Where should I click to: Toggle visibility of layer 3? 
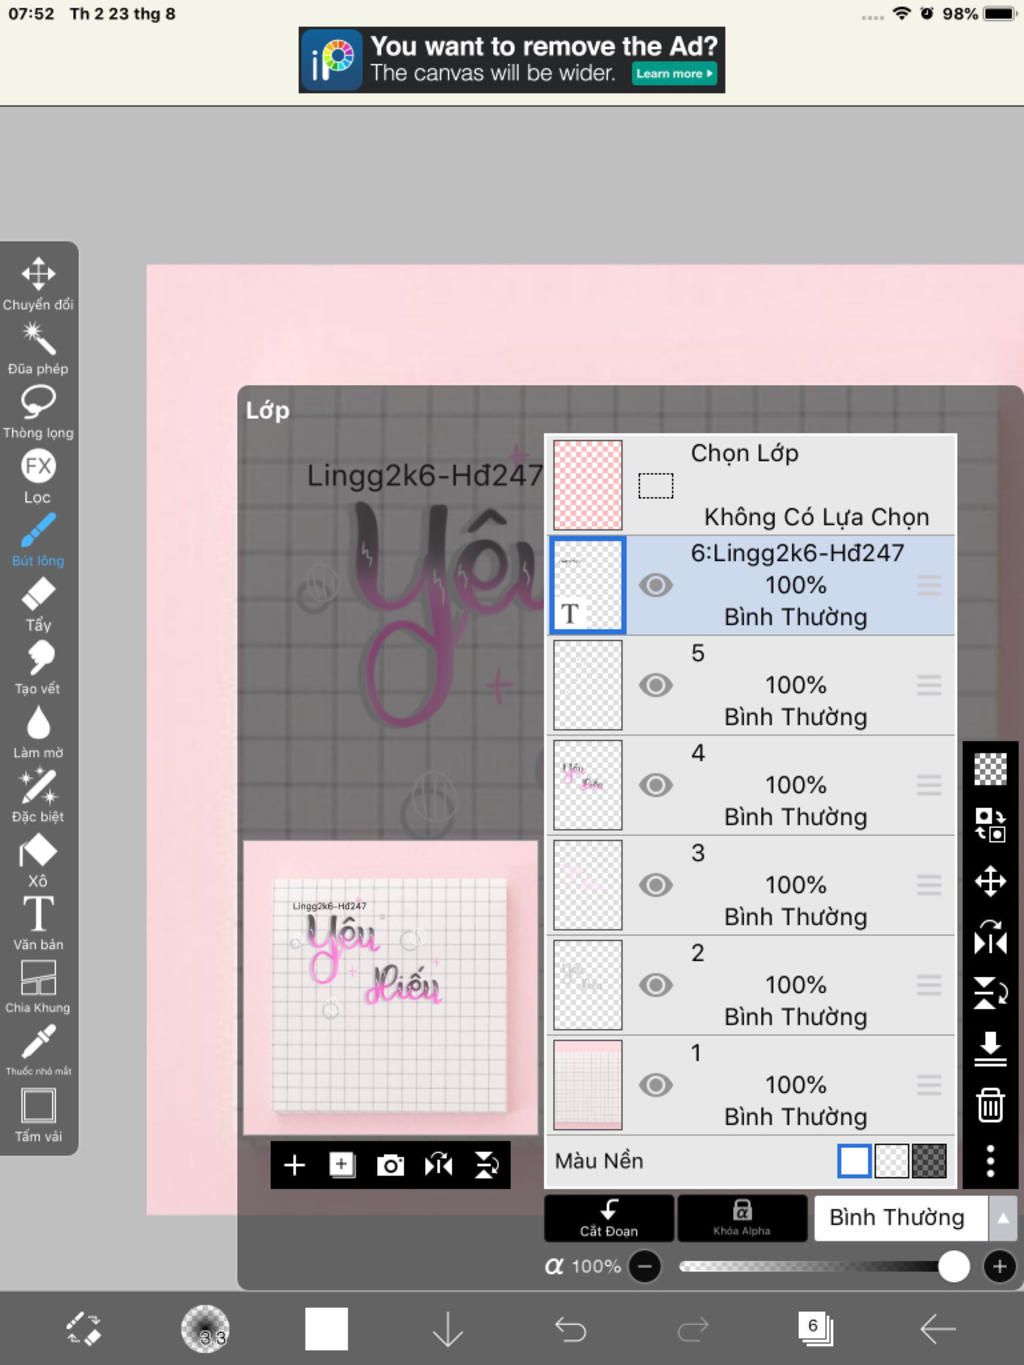point(656,885)
